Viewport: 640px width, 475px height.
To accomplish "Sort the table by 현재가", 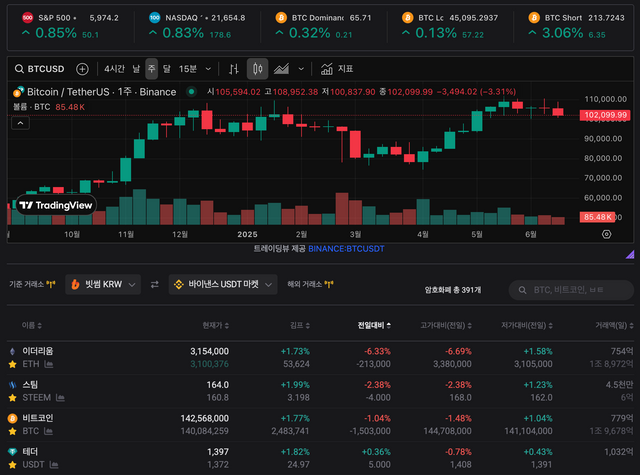I will click(x=216, y=325).
